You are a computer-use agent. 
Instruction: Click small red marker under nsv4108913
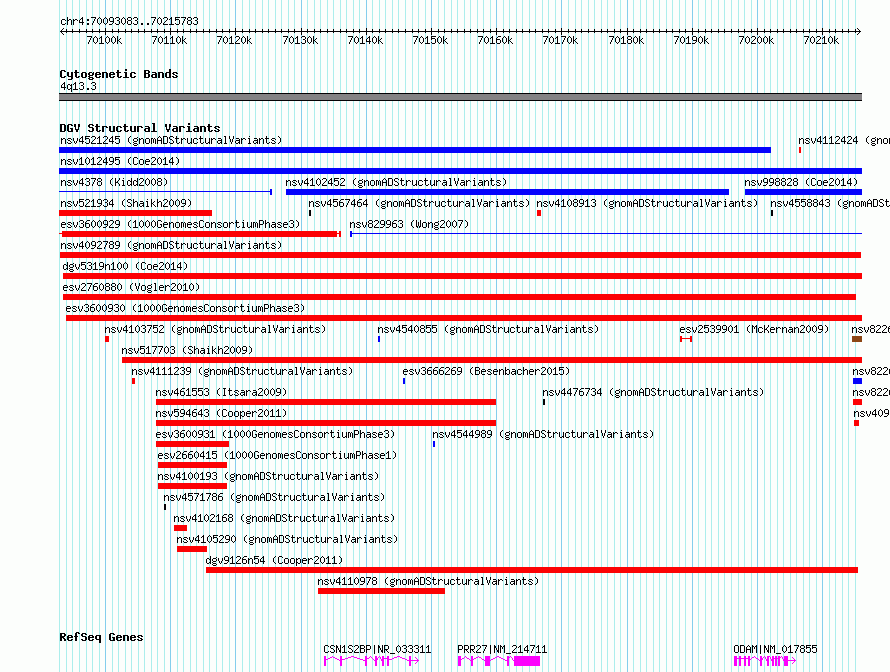539,213
